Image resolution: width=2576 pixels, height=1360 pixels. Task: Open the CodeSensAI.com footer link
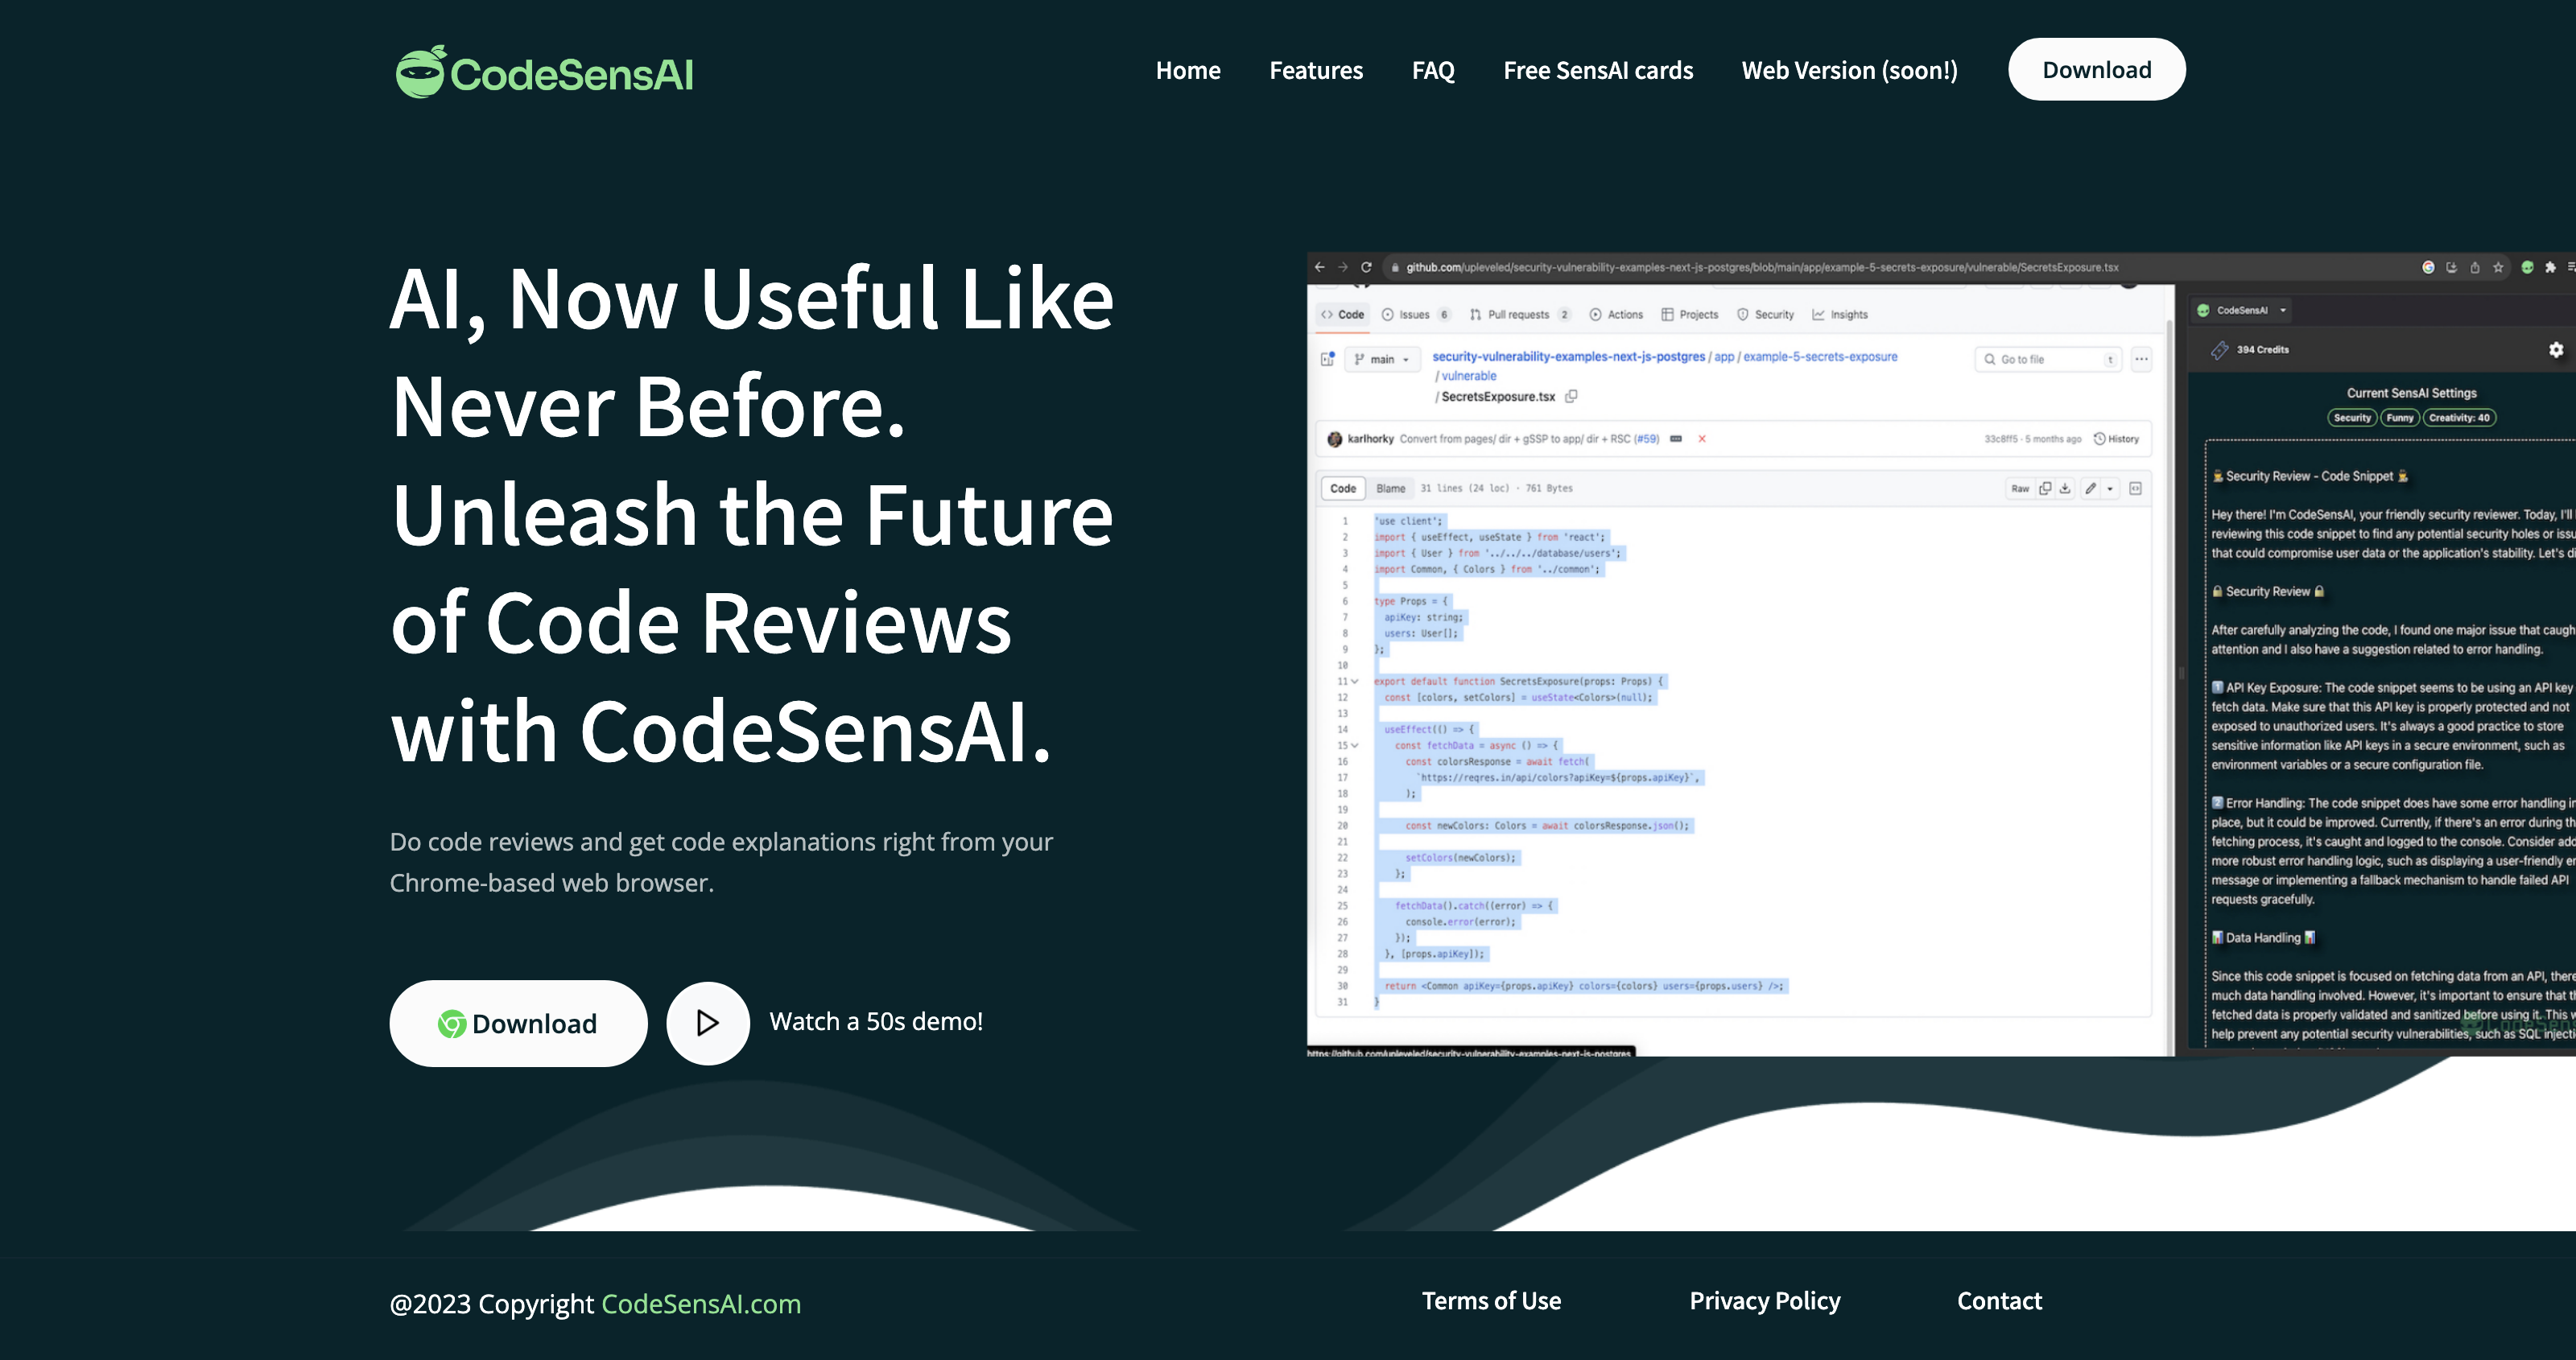pos(701,1304)
